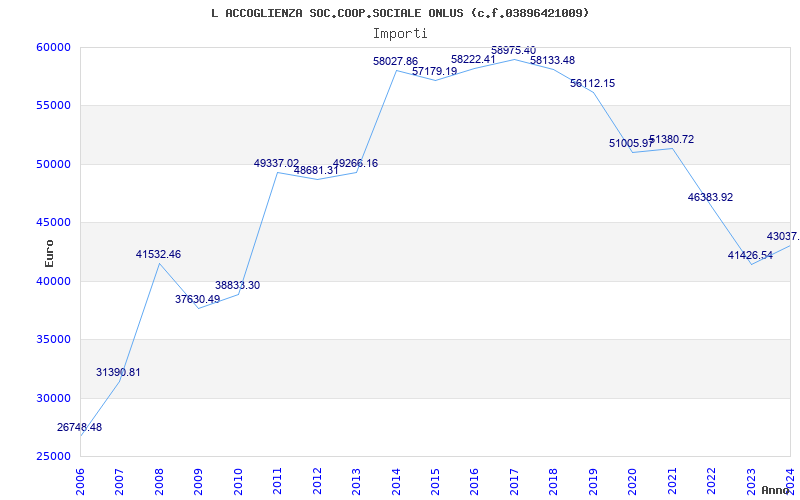Click x-axis year 2017

514,482
